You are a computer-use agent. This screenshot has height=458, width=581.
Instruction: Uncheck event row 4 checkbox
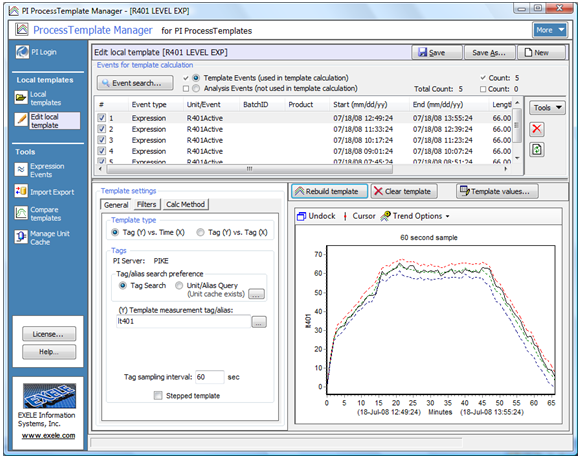click(102, 151)
